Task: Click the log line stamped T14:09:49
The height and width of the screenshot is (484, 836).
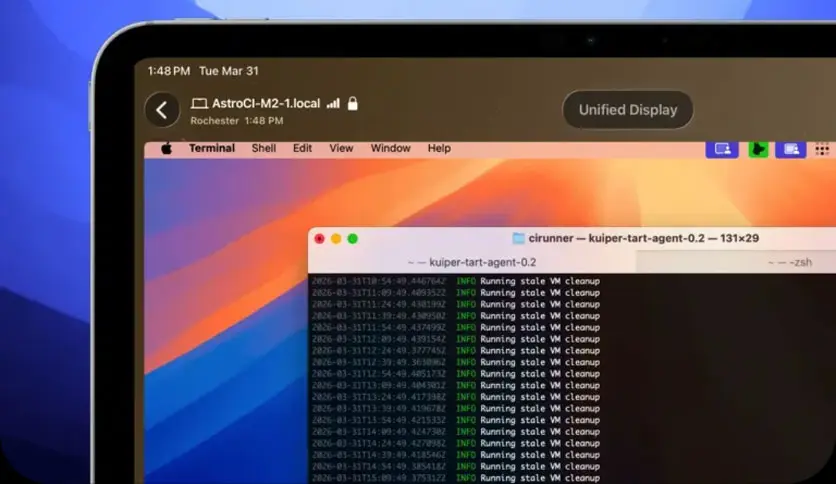Action: point(456,432)
